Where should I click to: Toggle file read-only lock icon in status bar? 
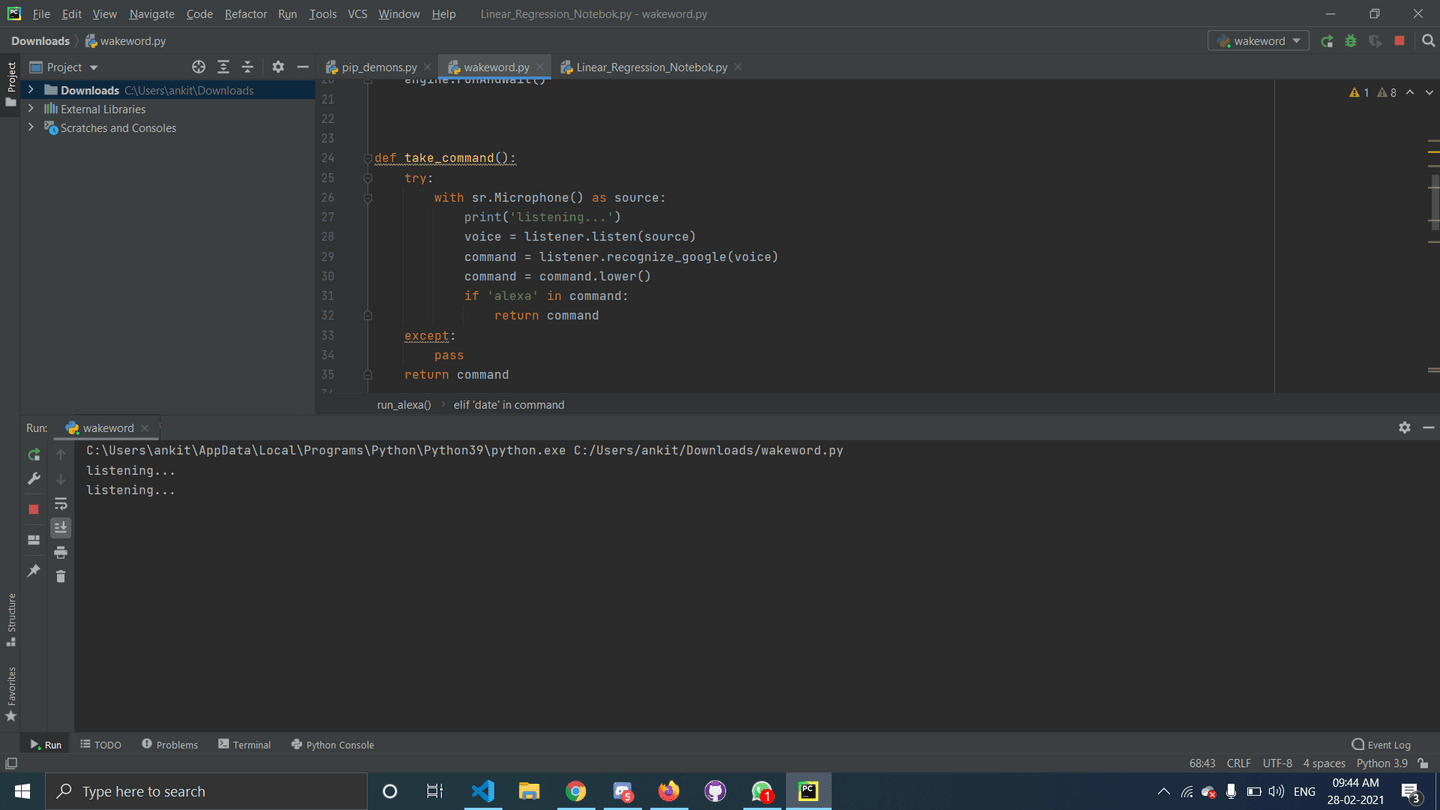point(1423,763)
